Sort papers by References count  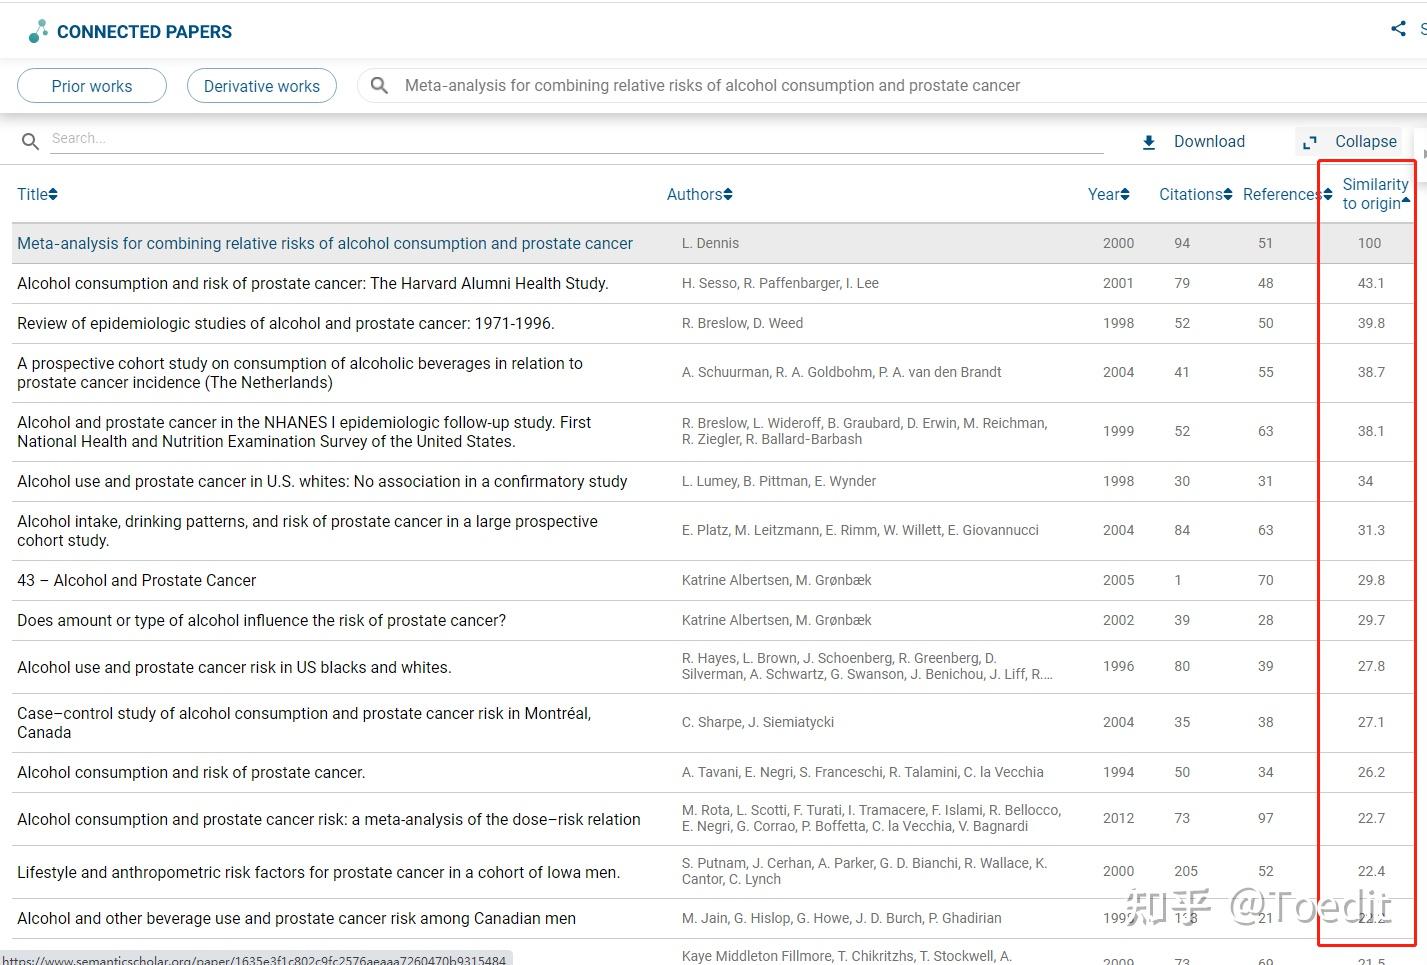pyautogui.click(x=1286, y=194)
